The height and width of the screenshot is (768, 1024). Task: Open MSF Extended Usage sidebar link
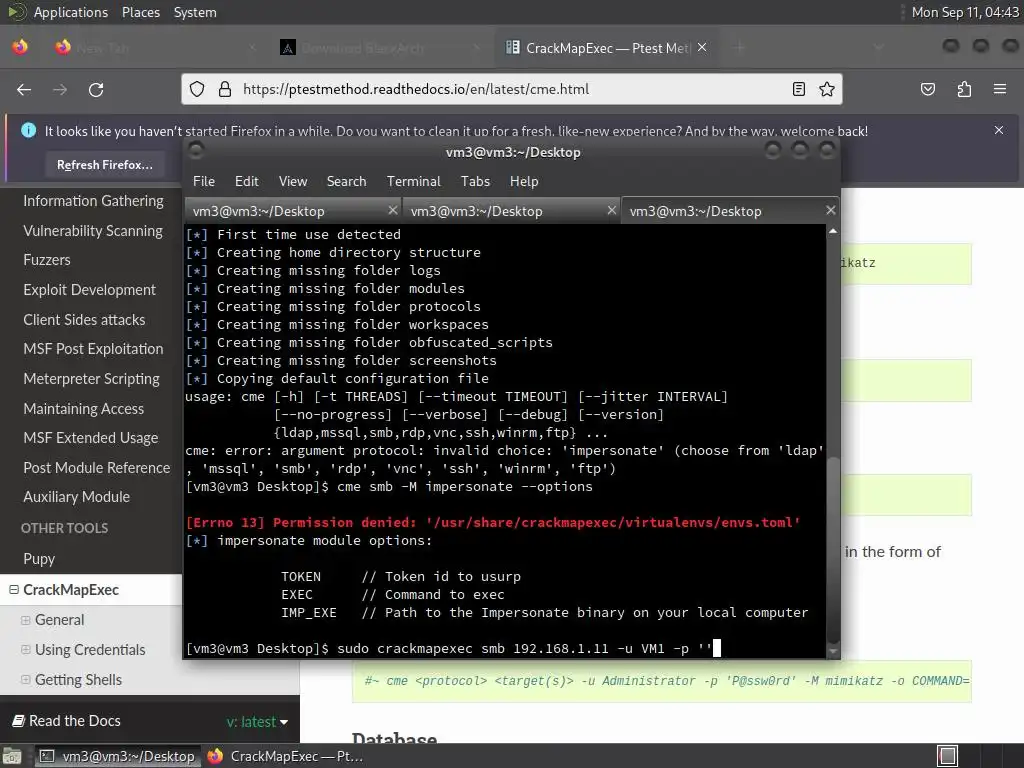click(91, 438)
